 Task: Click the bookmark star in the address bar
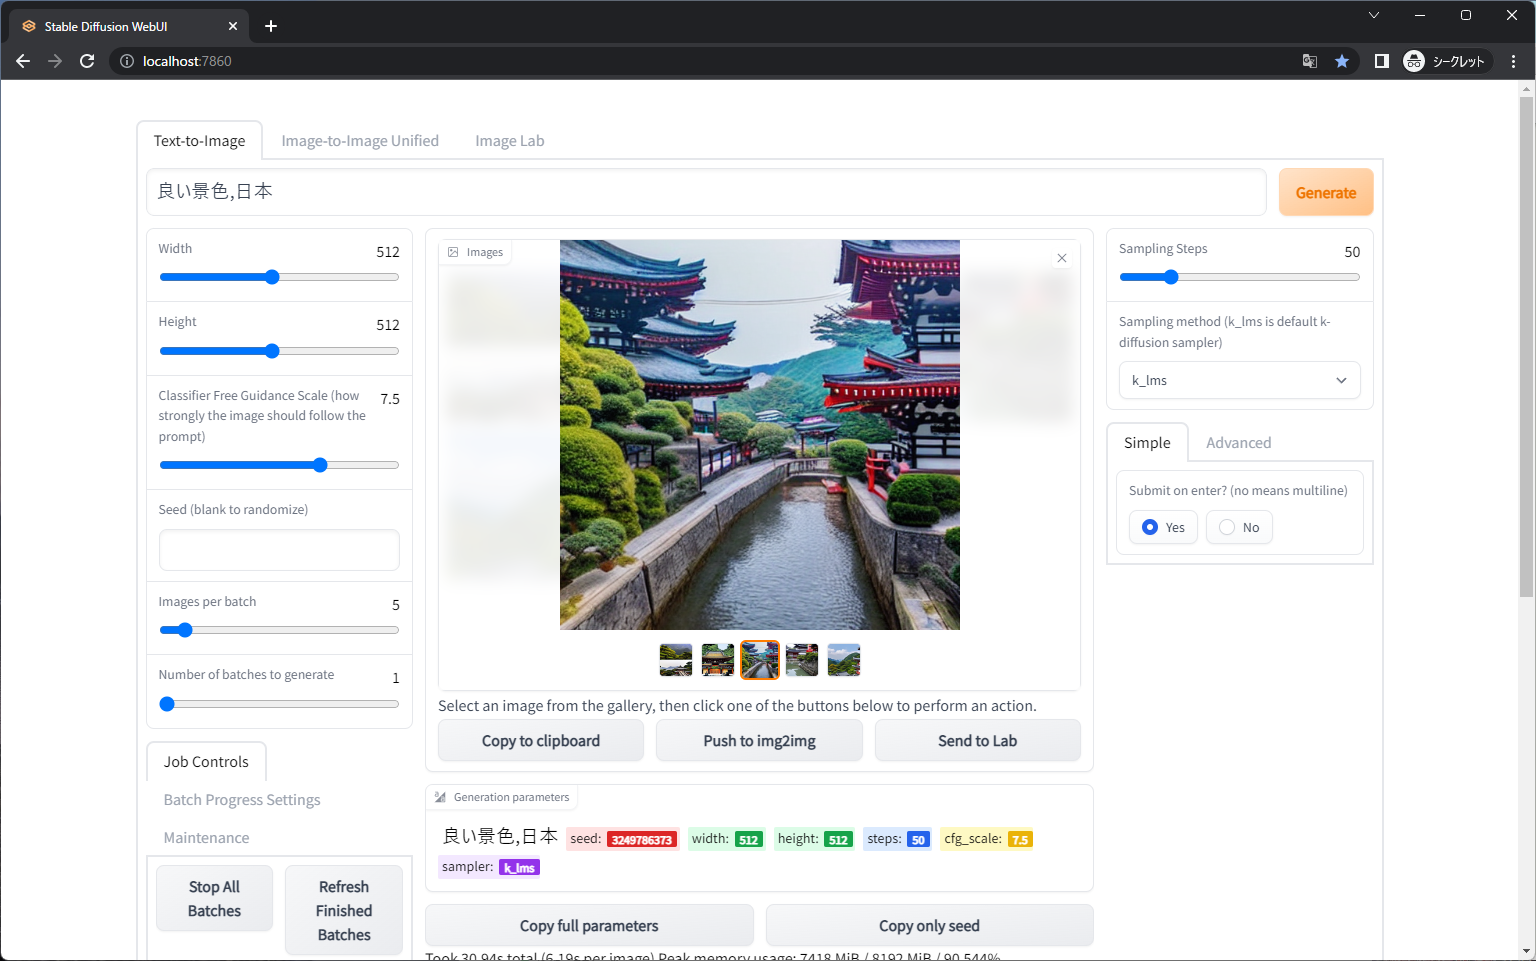pos(1342,61)
